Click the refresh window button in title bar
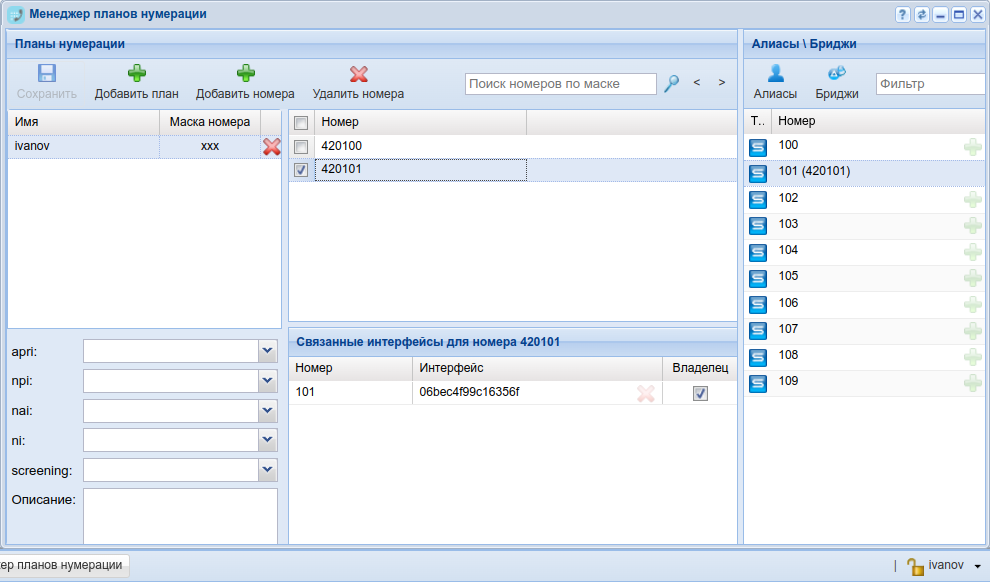This screenshot has width=990, height=582. click(922, 15)
